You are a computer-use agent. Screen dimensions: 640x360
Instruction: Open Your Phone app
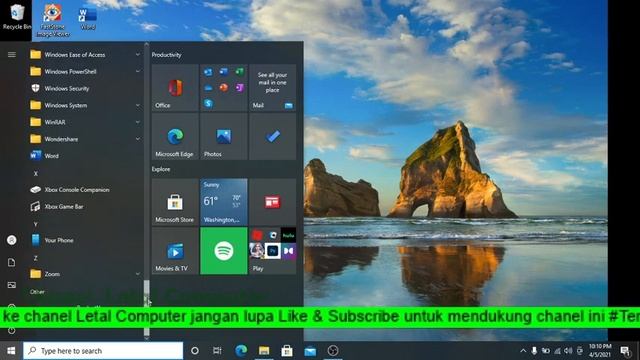(x=86, y=240)
